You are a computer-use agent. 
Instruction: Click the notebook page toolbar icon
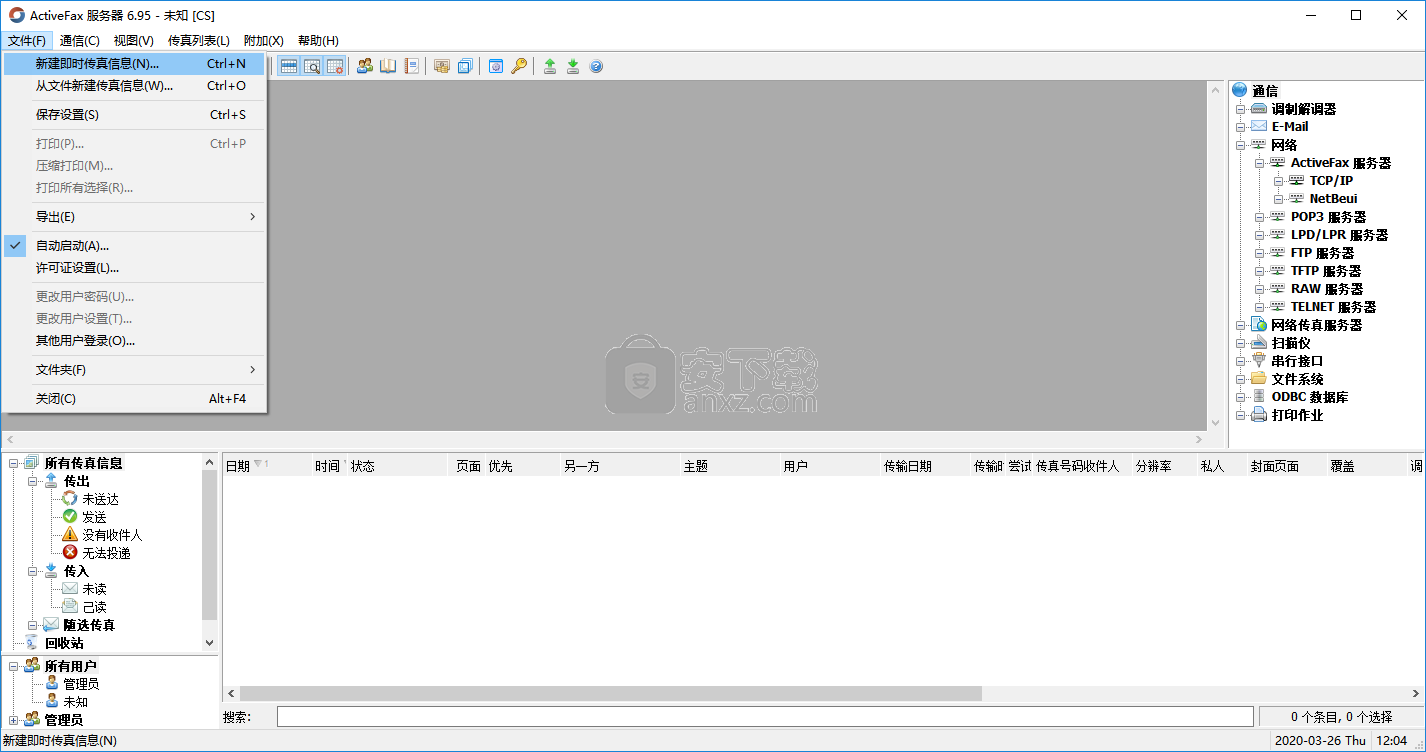pos(411,66)
